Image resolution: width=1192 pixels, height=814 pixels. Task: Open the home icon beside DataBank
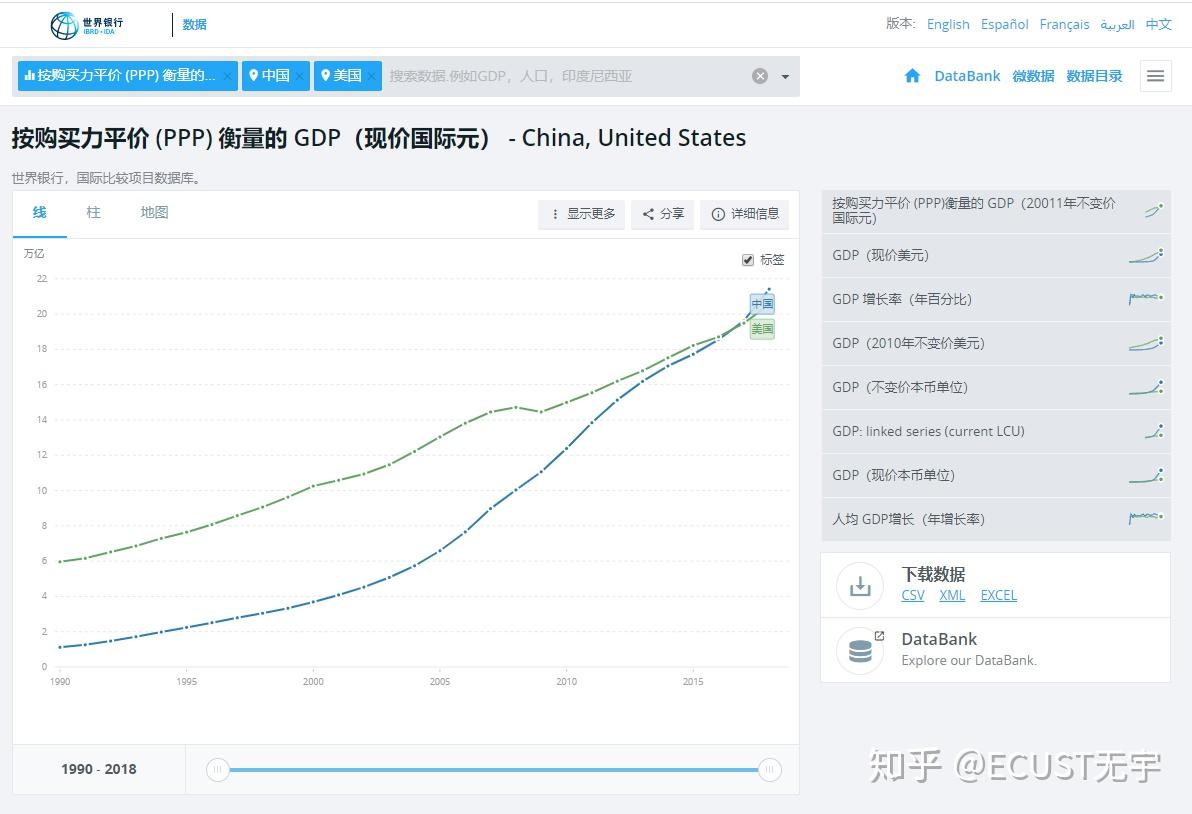(912, 75)
